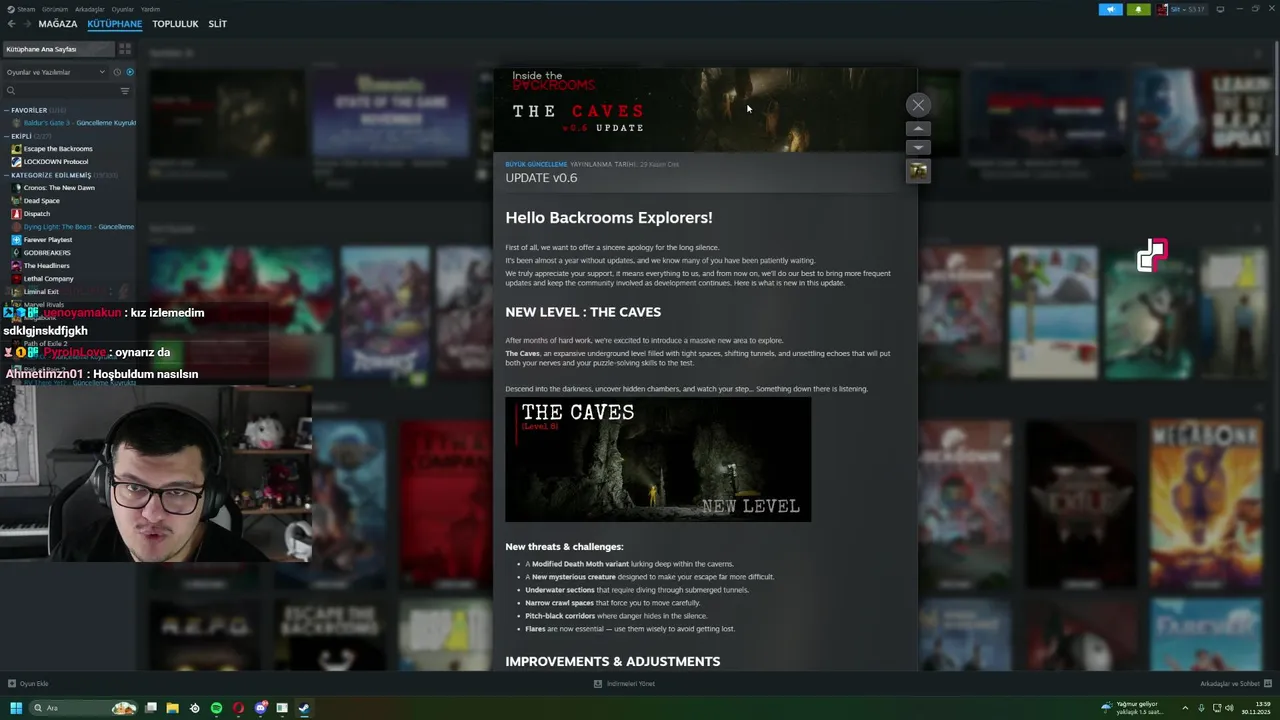
Task: Open the volume icon in system tray
Action: click(x=1229, y=708)
